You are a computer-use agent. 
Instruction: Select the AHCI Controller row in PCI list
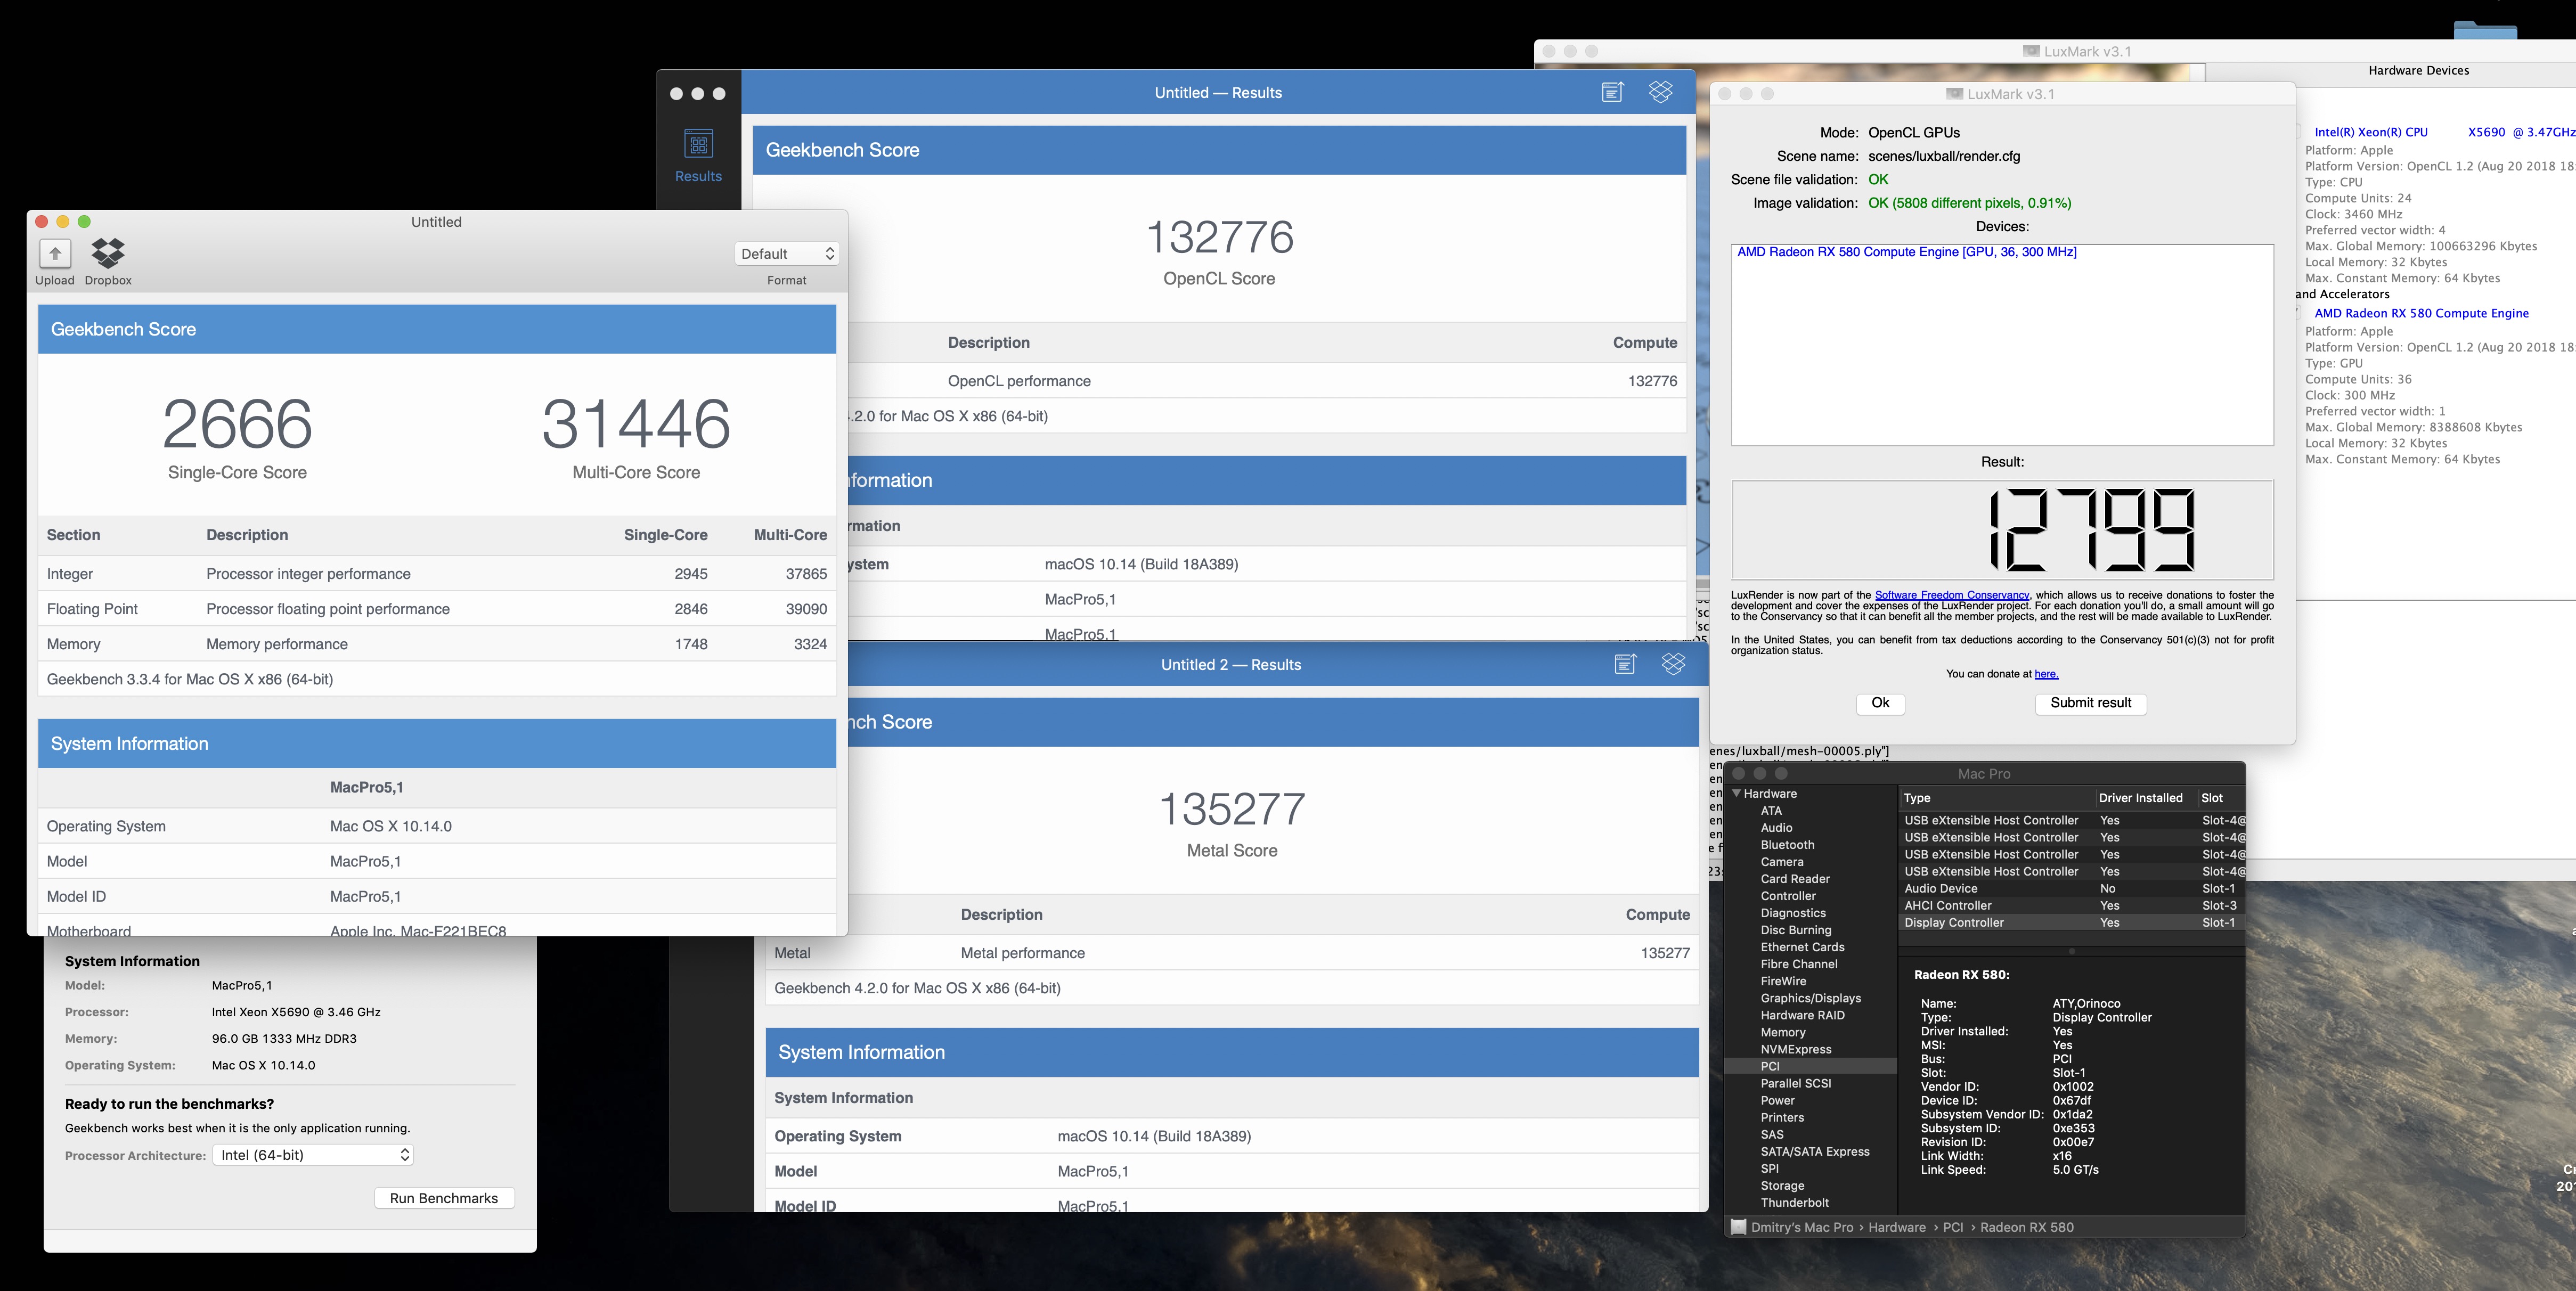pyautogui.click(x=2072, y=905)
